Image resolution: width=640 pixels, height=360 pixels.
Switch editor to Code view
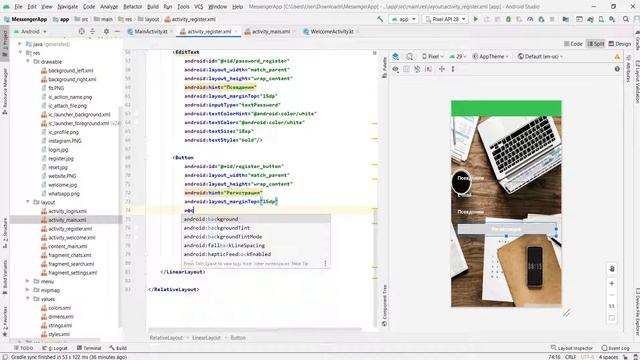click(573, 44)
